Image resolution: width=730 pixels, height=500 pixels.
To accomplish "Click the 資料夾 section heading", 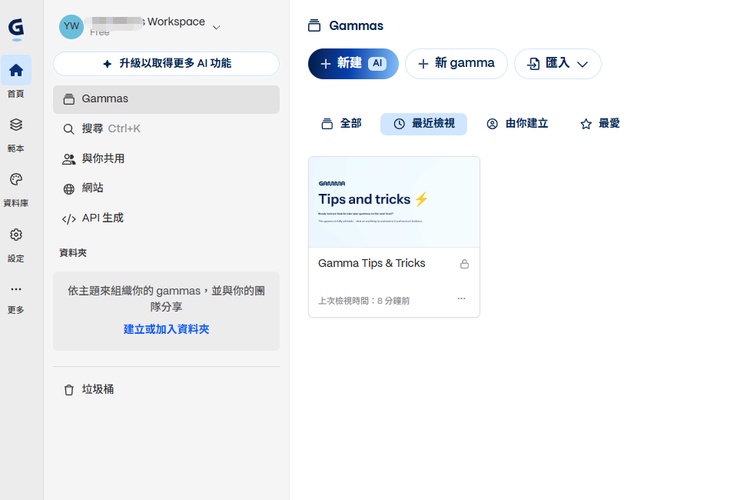I will 73,253.
